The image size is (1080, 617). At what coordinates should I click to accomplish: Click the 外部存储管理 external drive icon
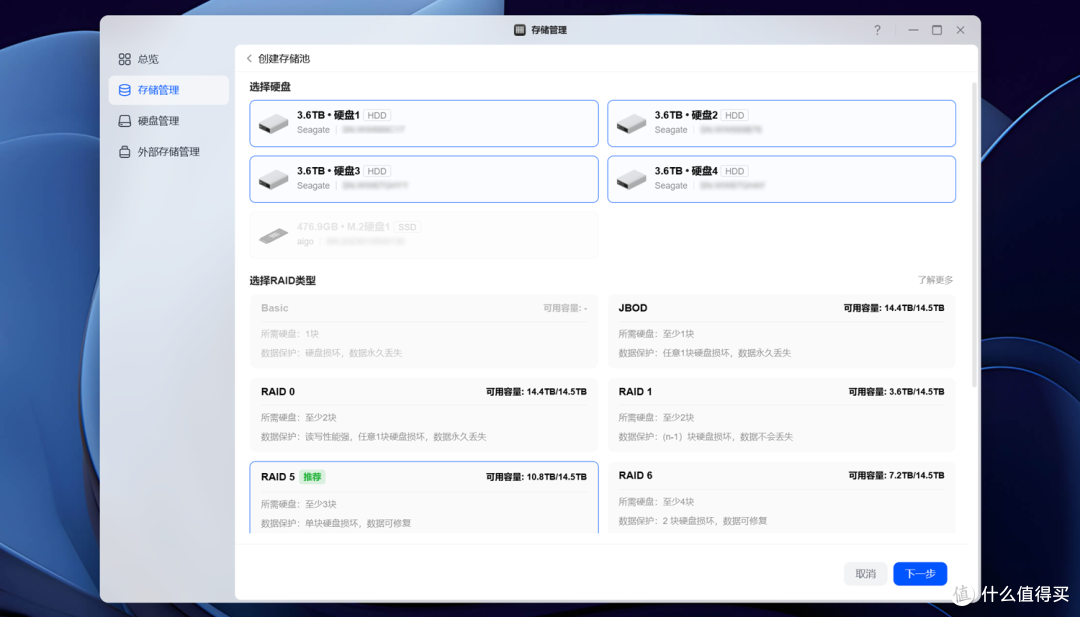click(x=125, y=152)
